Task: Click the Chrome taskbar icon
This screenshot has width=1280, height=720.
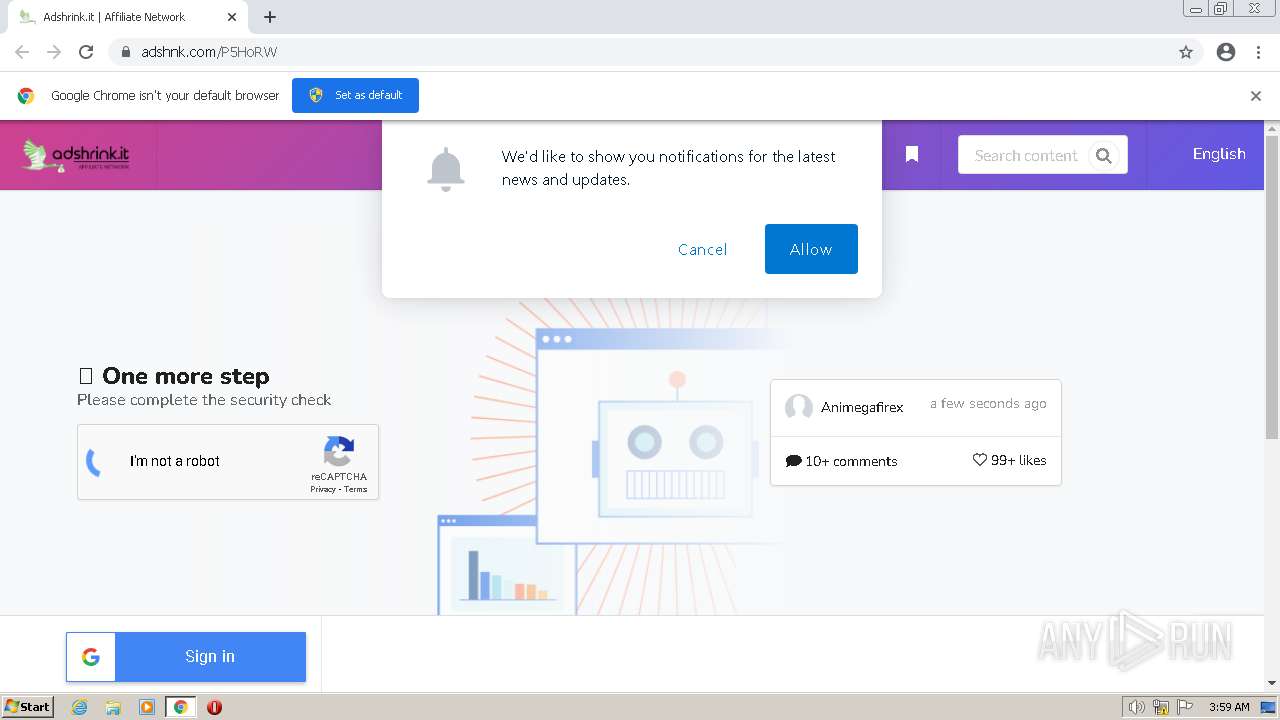Action: (x=181, y=707)
